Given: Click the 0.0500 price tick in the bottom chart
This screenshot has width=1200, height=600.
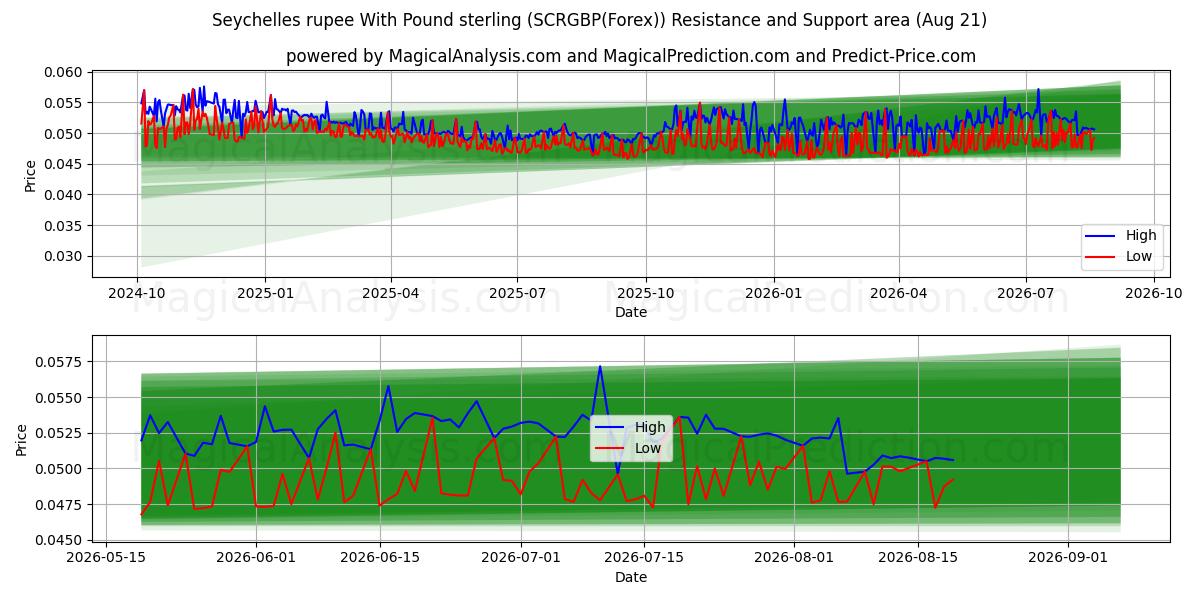Looking at the screenshot, I should coord(59,469).
